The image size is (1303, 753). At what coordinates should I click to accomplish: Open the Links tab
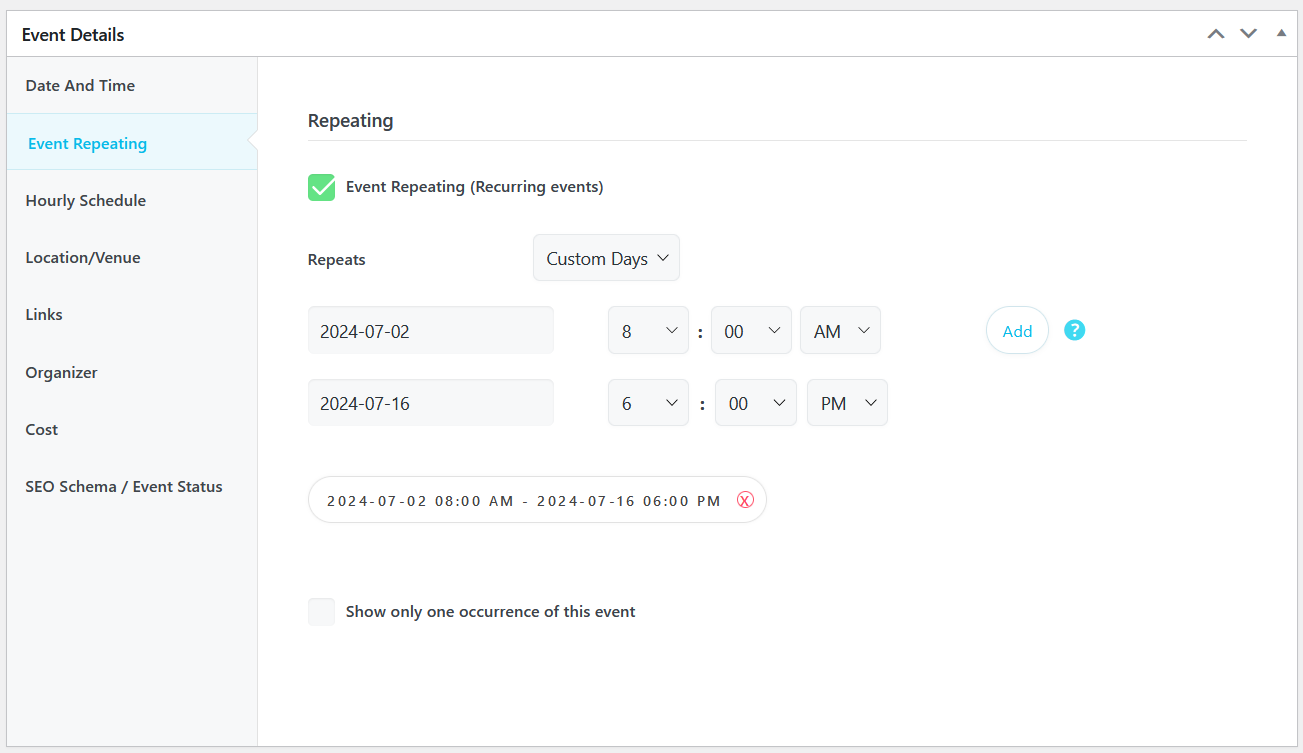132,314
